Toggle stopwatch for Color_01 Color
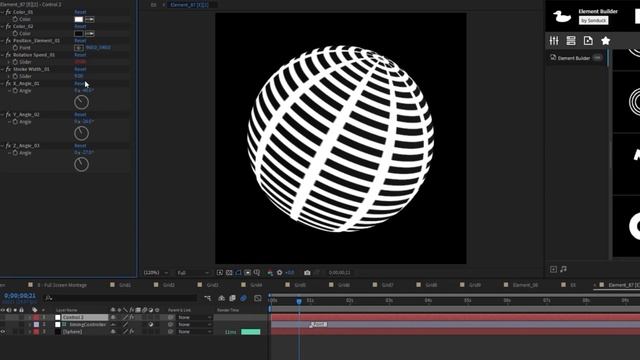Image resolution: width=640 pixels, height=360 pixels. [15, 19]
